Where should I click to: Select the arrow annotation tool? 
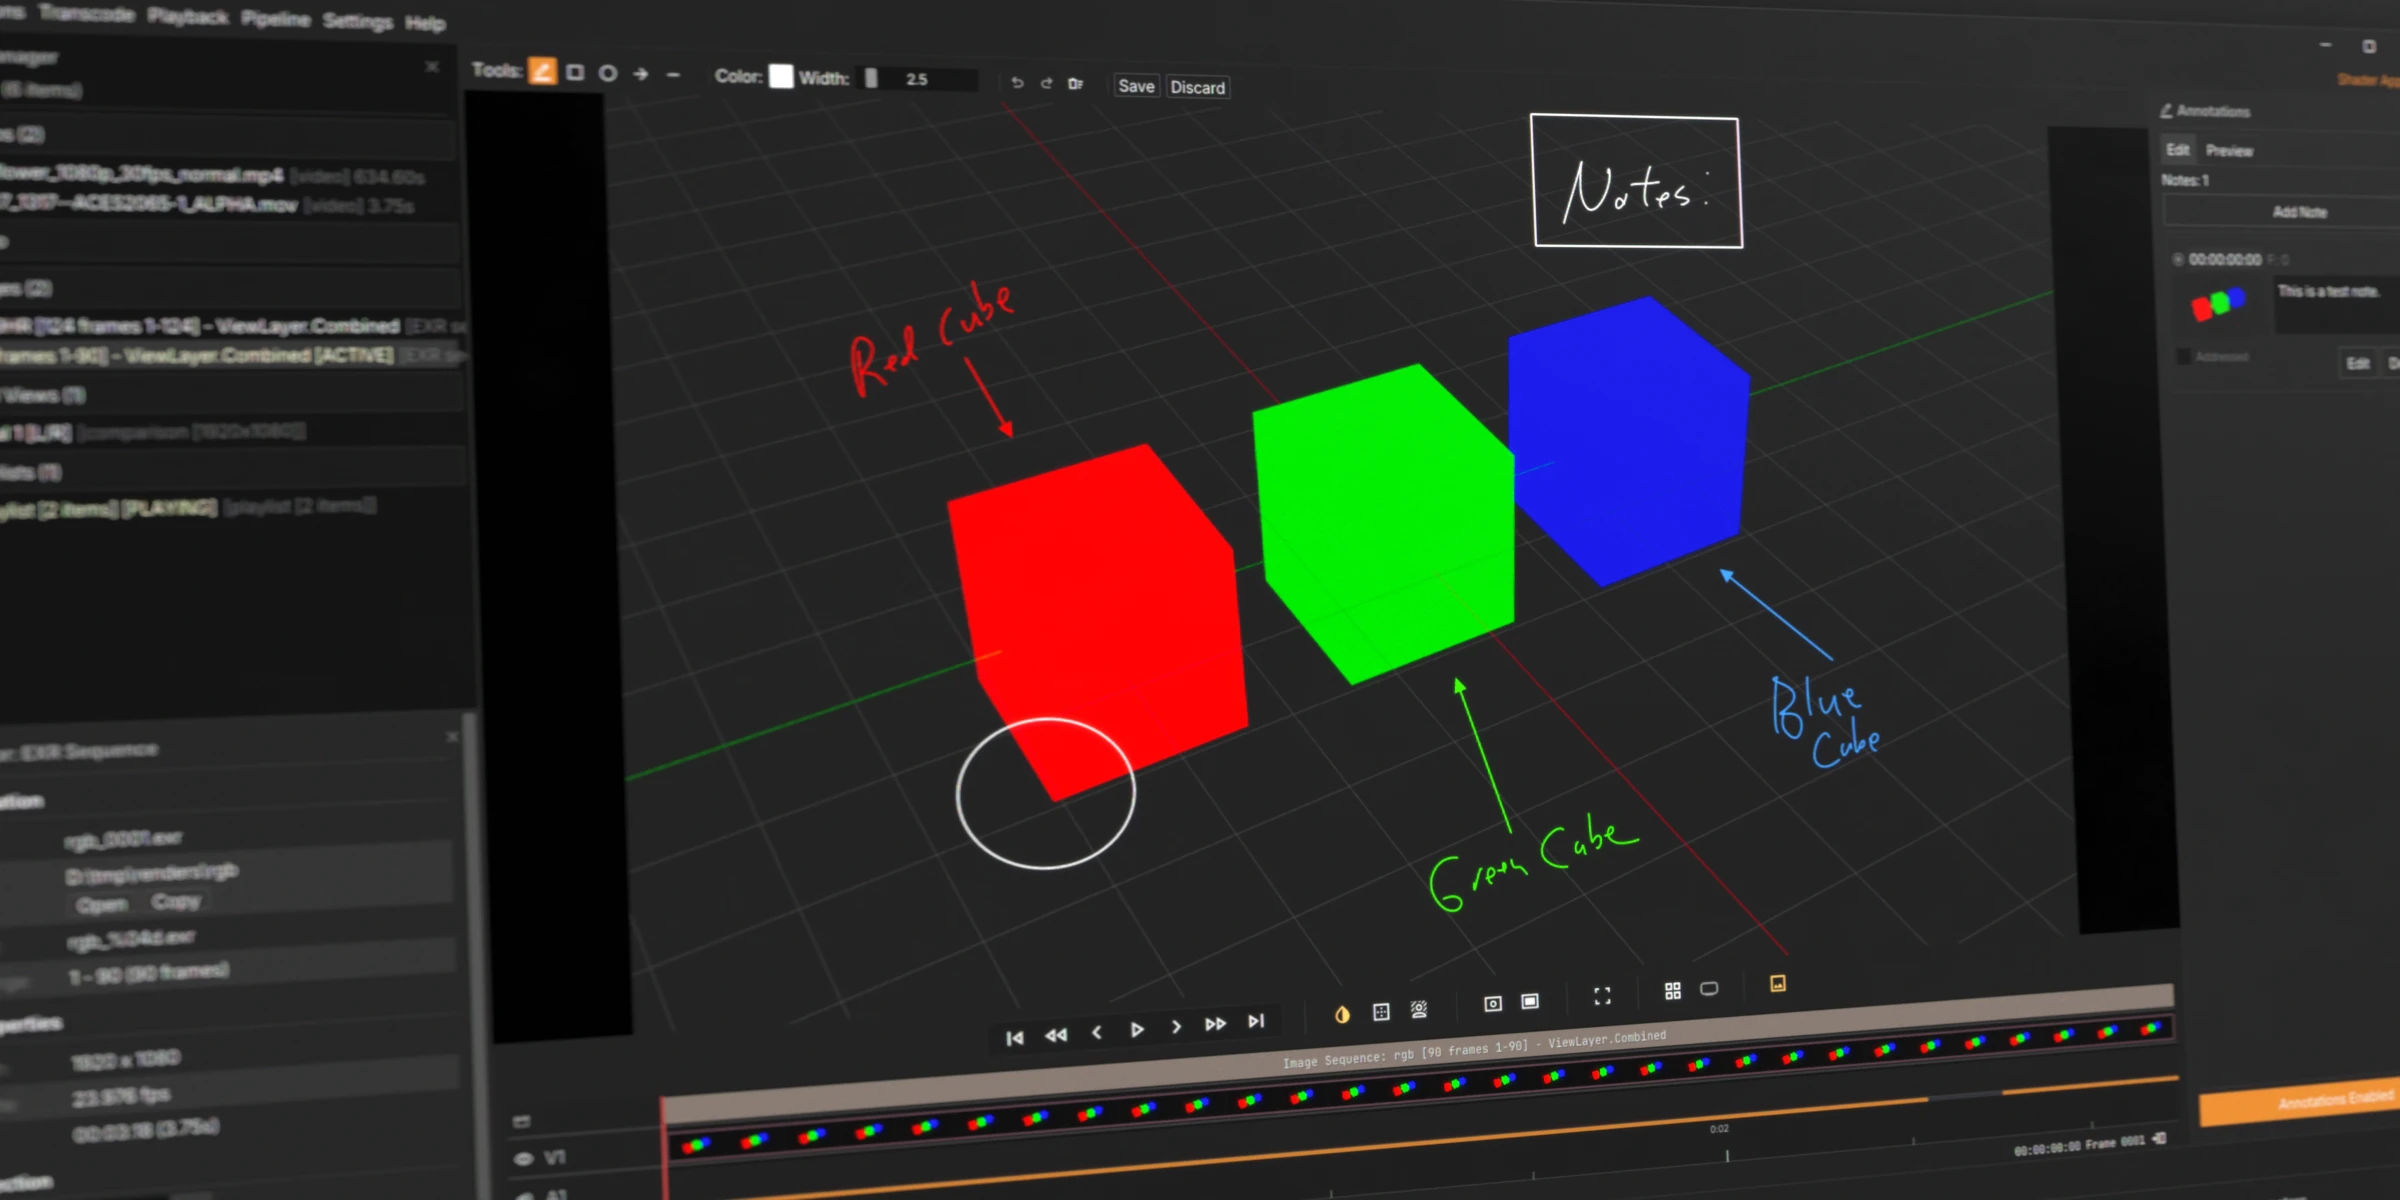coord(641,74)
